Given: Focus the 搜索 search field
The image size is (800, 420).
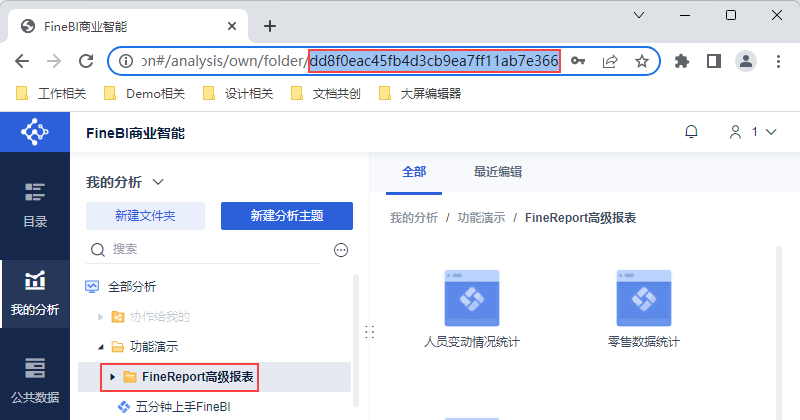Looking at the screenshot, I should point(204,250).
